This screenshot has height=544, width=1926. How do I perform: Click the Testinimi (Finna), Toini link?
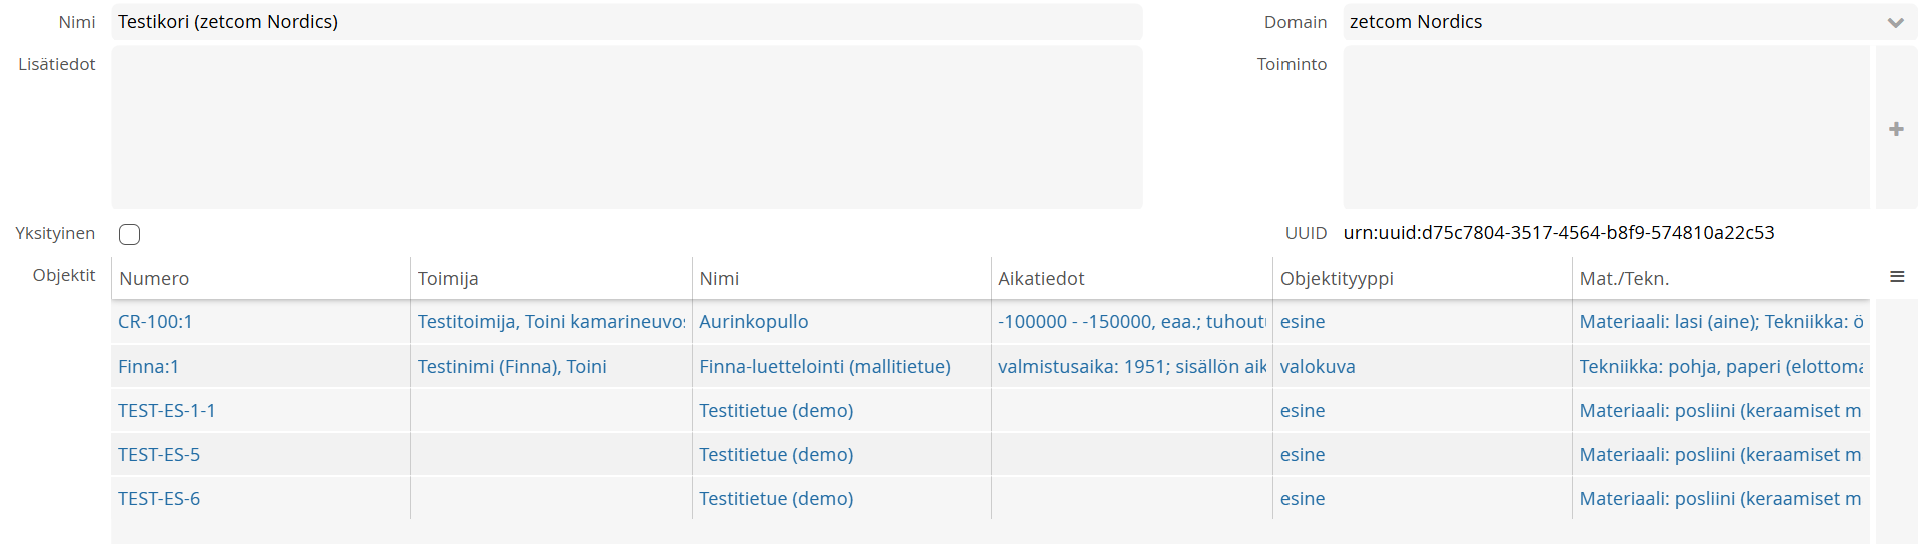512,367
